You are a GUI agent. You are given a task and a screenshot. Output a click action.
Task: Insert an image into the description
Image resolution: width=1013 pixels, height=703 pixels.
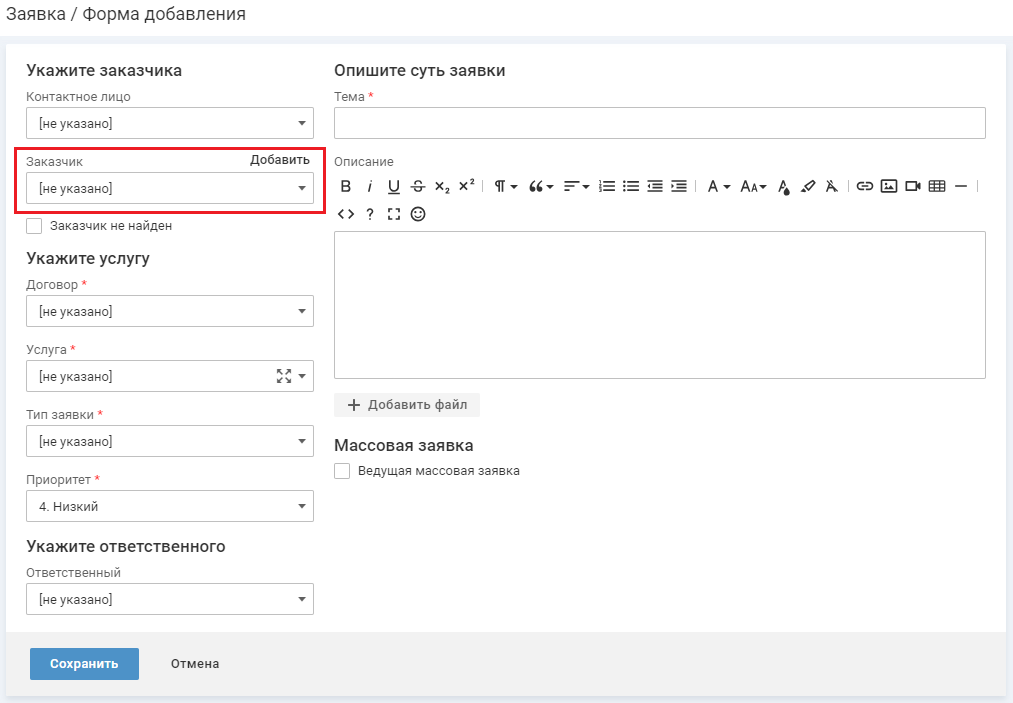pos(889,186)
